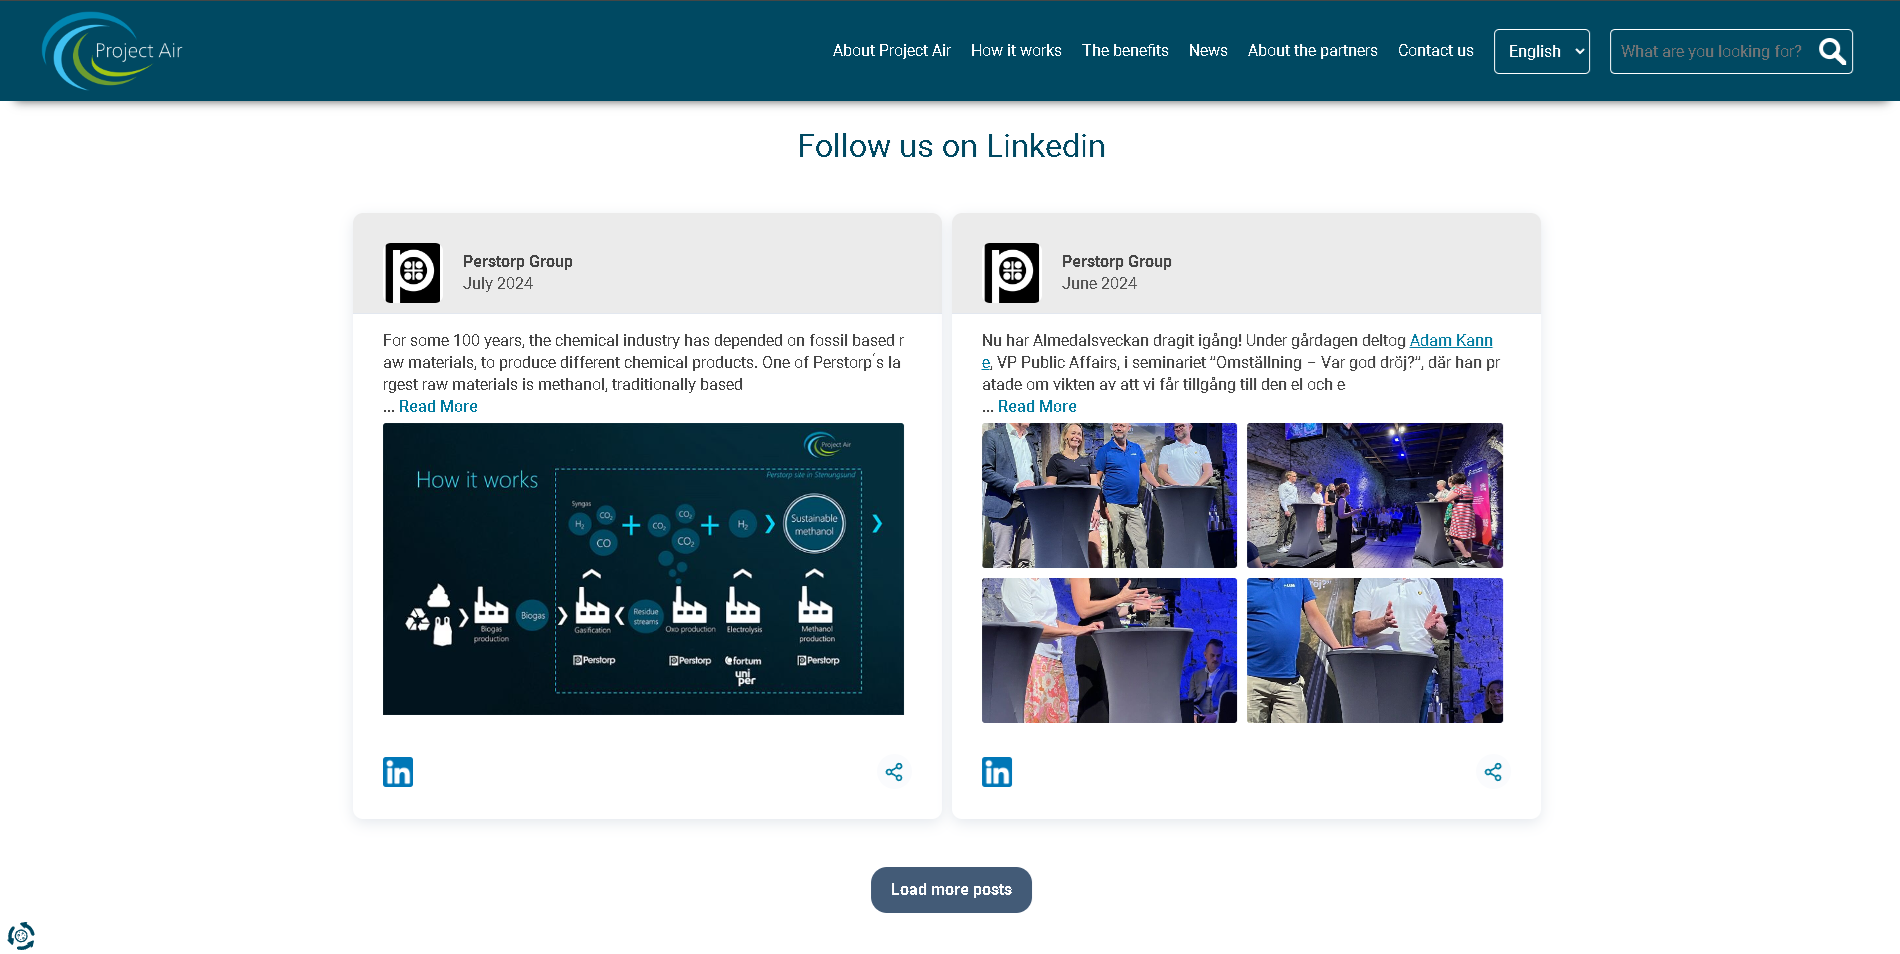Open About the partners page
The image size is (1900, 954).
(1312, 50)
